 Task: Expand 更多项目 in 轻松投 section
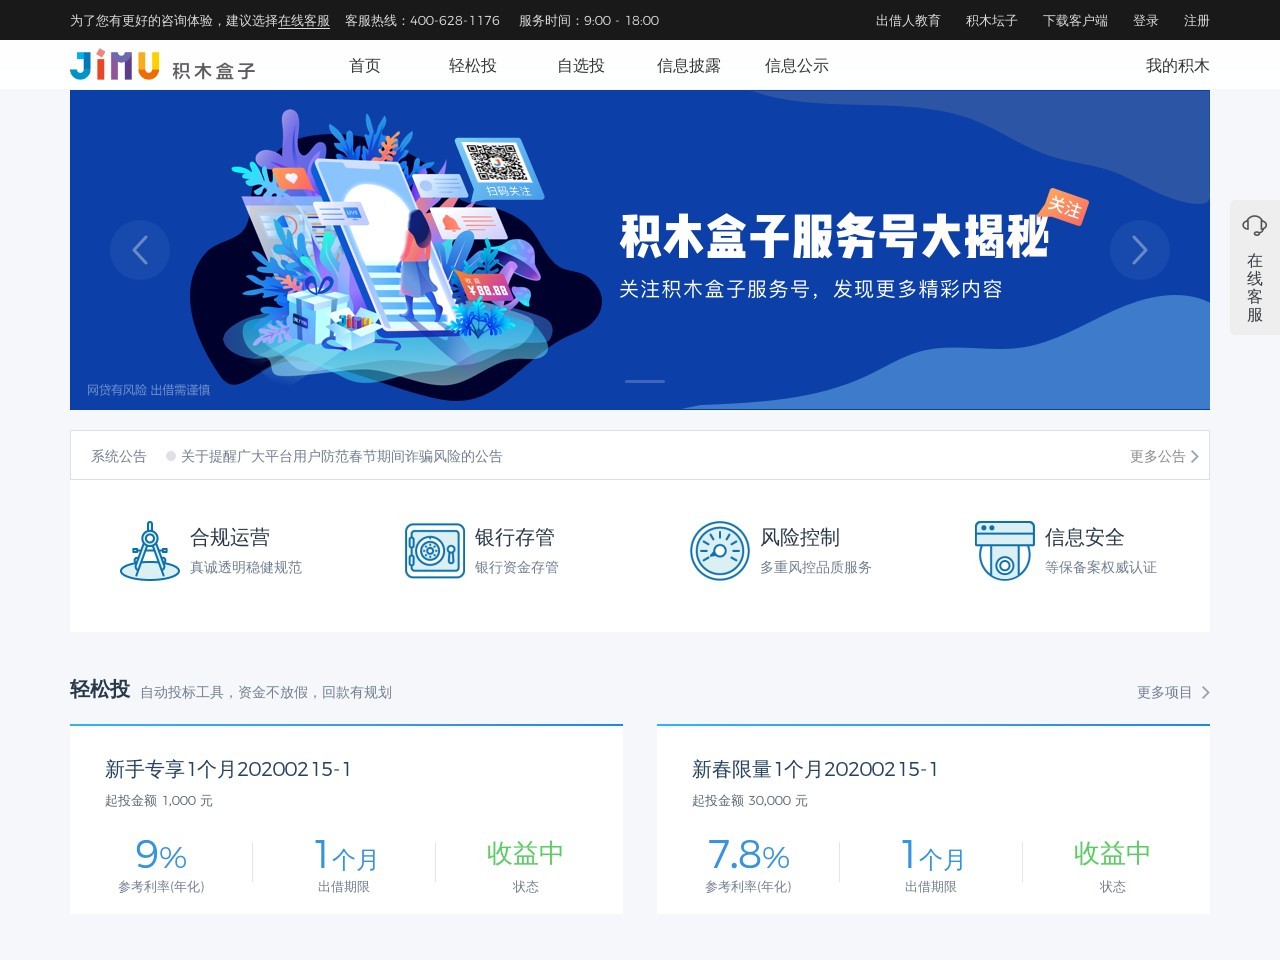click(1173, 692)
